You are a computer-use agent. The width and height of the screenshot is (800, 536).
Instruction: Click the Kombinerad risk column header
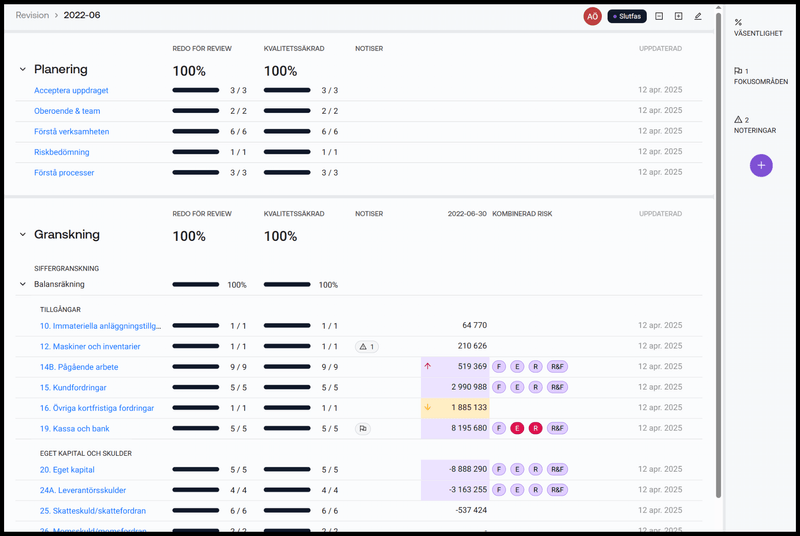click(x=522, y=214)
